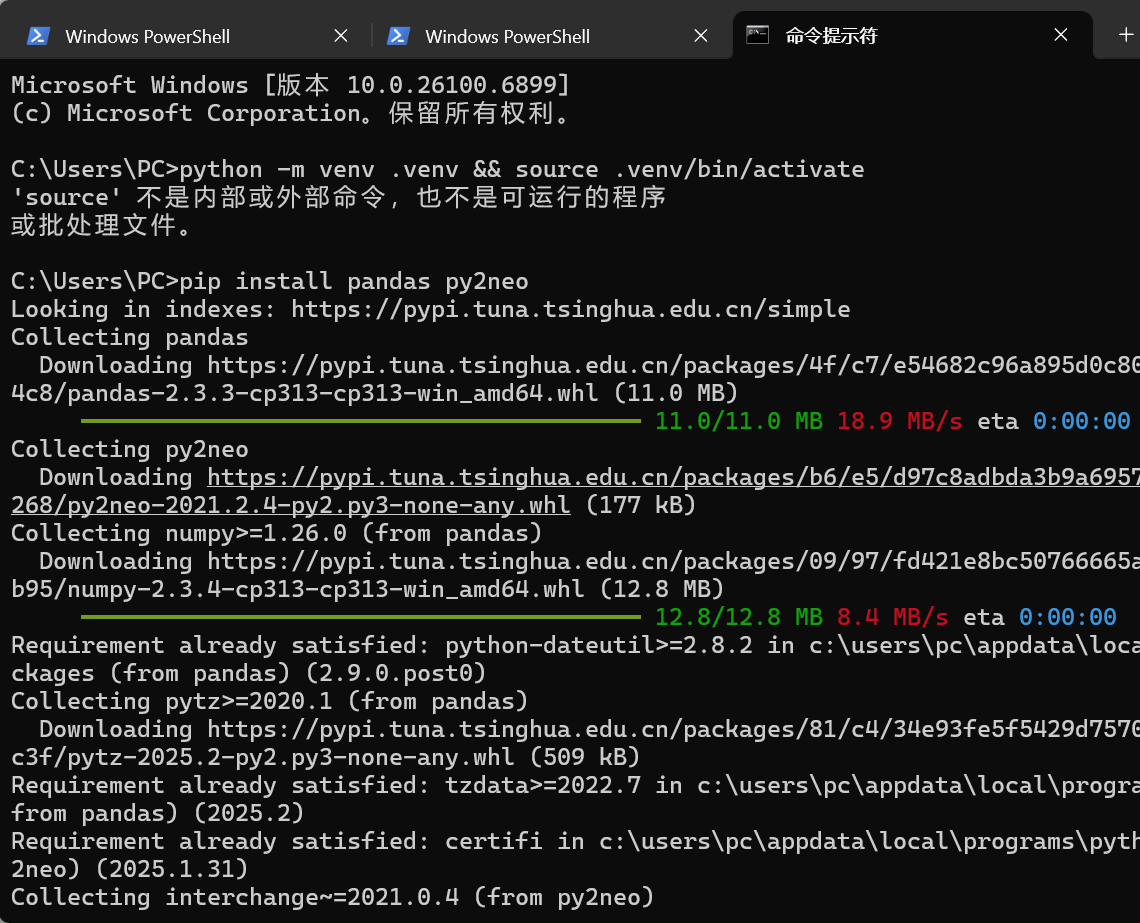The height and width of the screenshot is (923, 1140).
Task: Close the 命令提示符 tab
Action: [1061, 35]
